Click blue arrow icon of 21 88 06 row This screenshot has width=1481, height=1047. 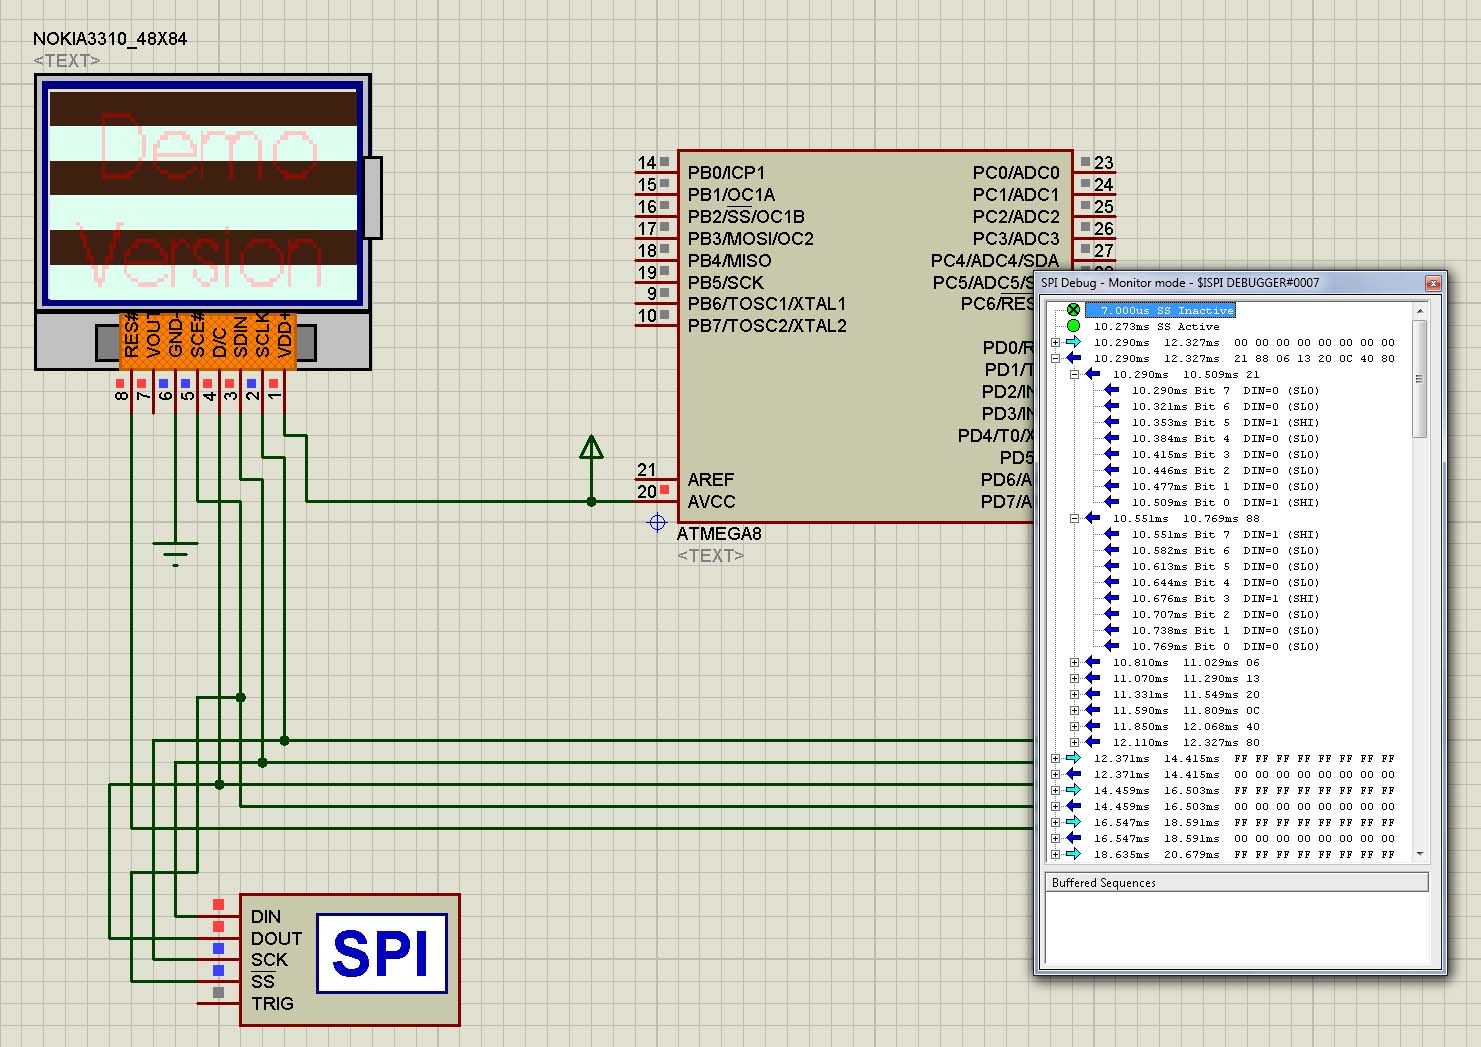click(1073, 358)
